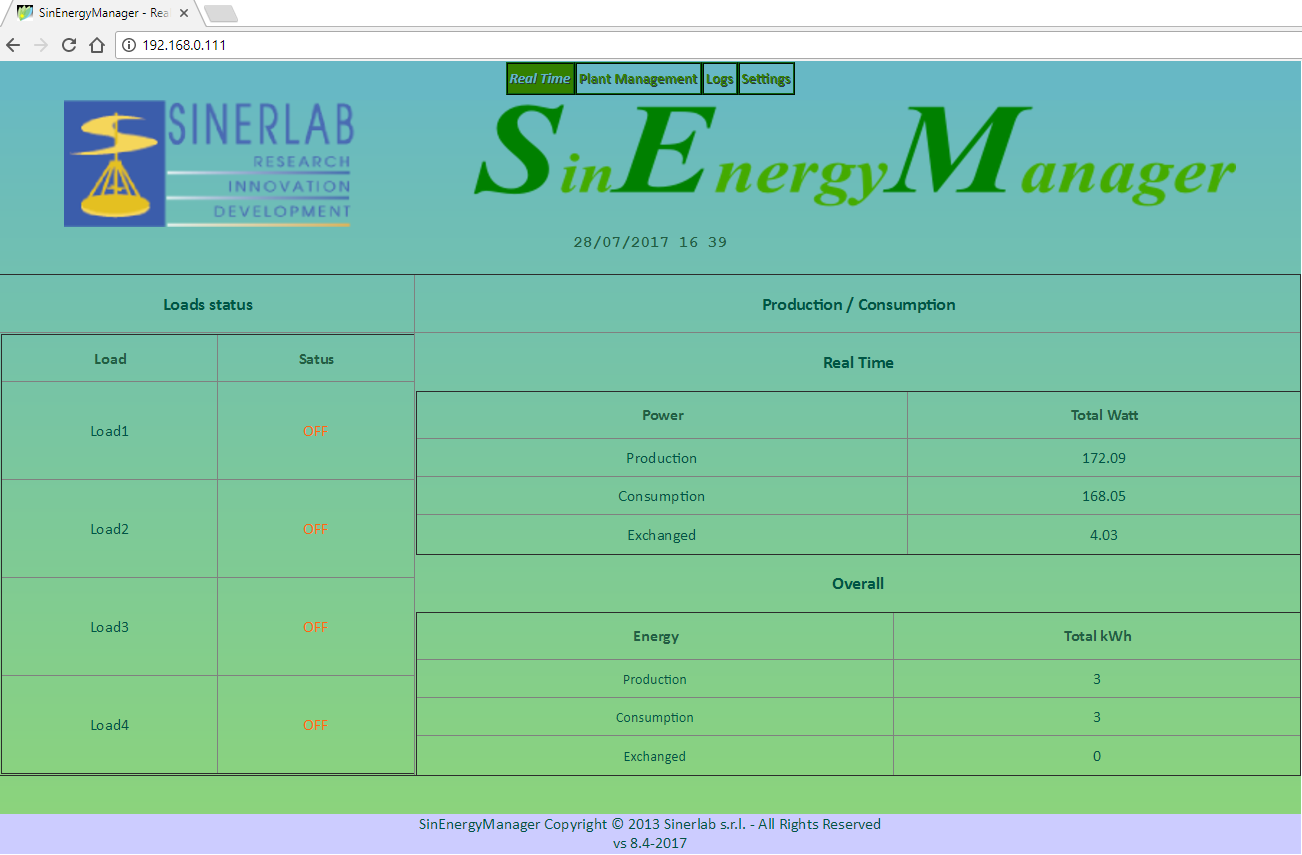Select the Load2 row label
Screen dimensions: 1302x855
110,529
